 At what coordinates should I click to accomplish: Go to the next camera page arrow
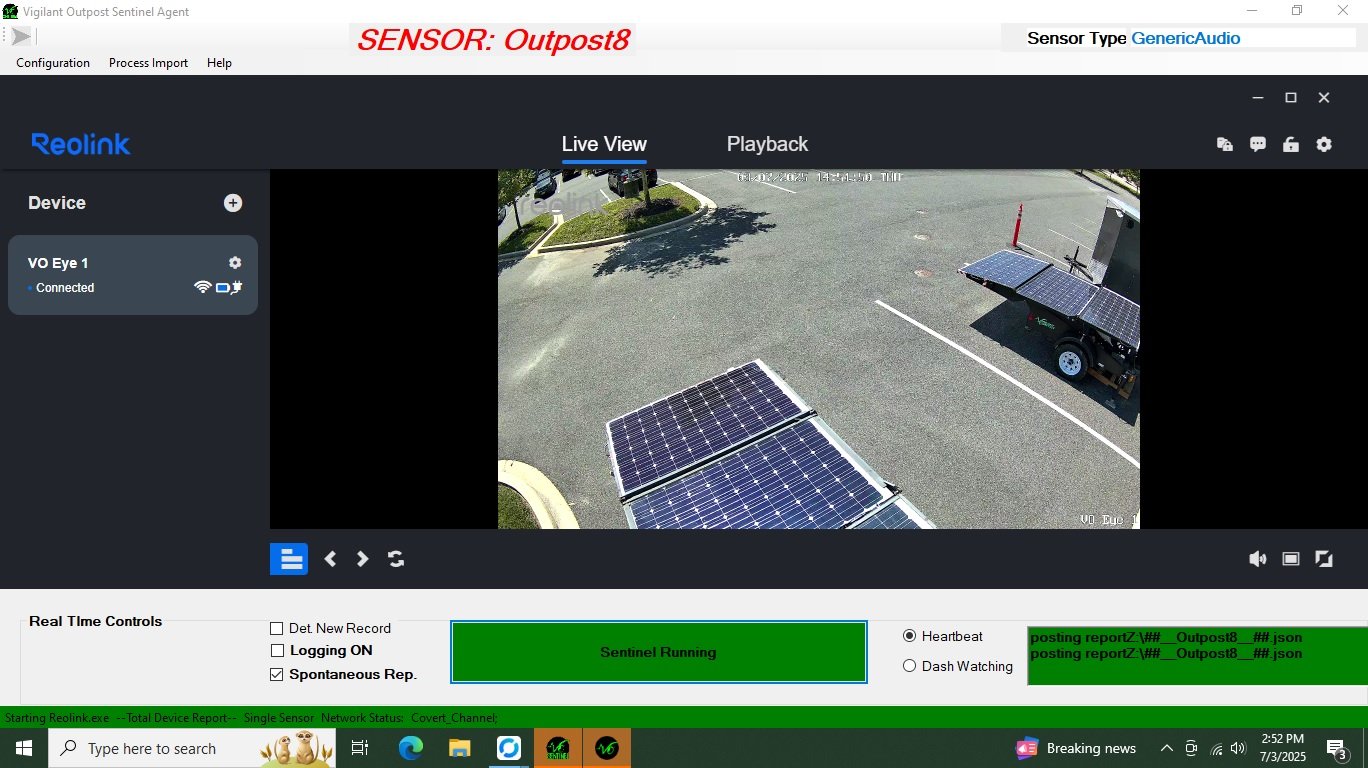(x=363, y=559)
